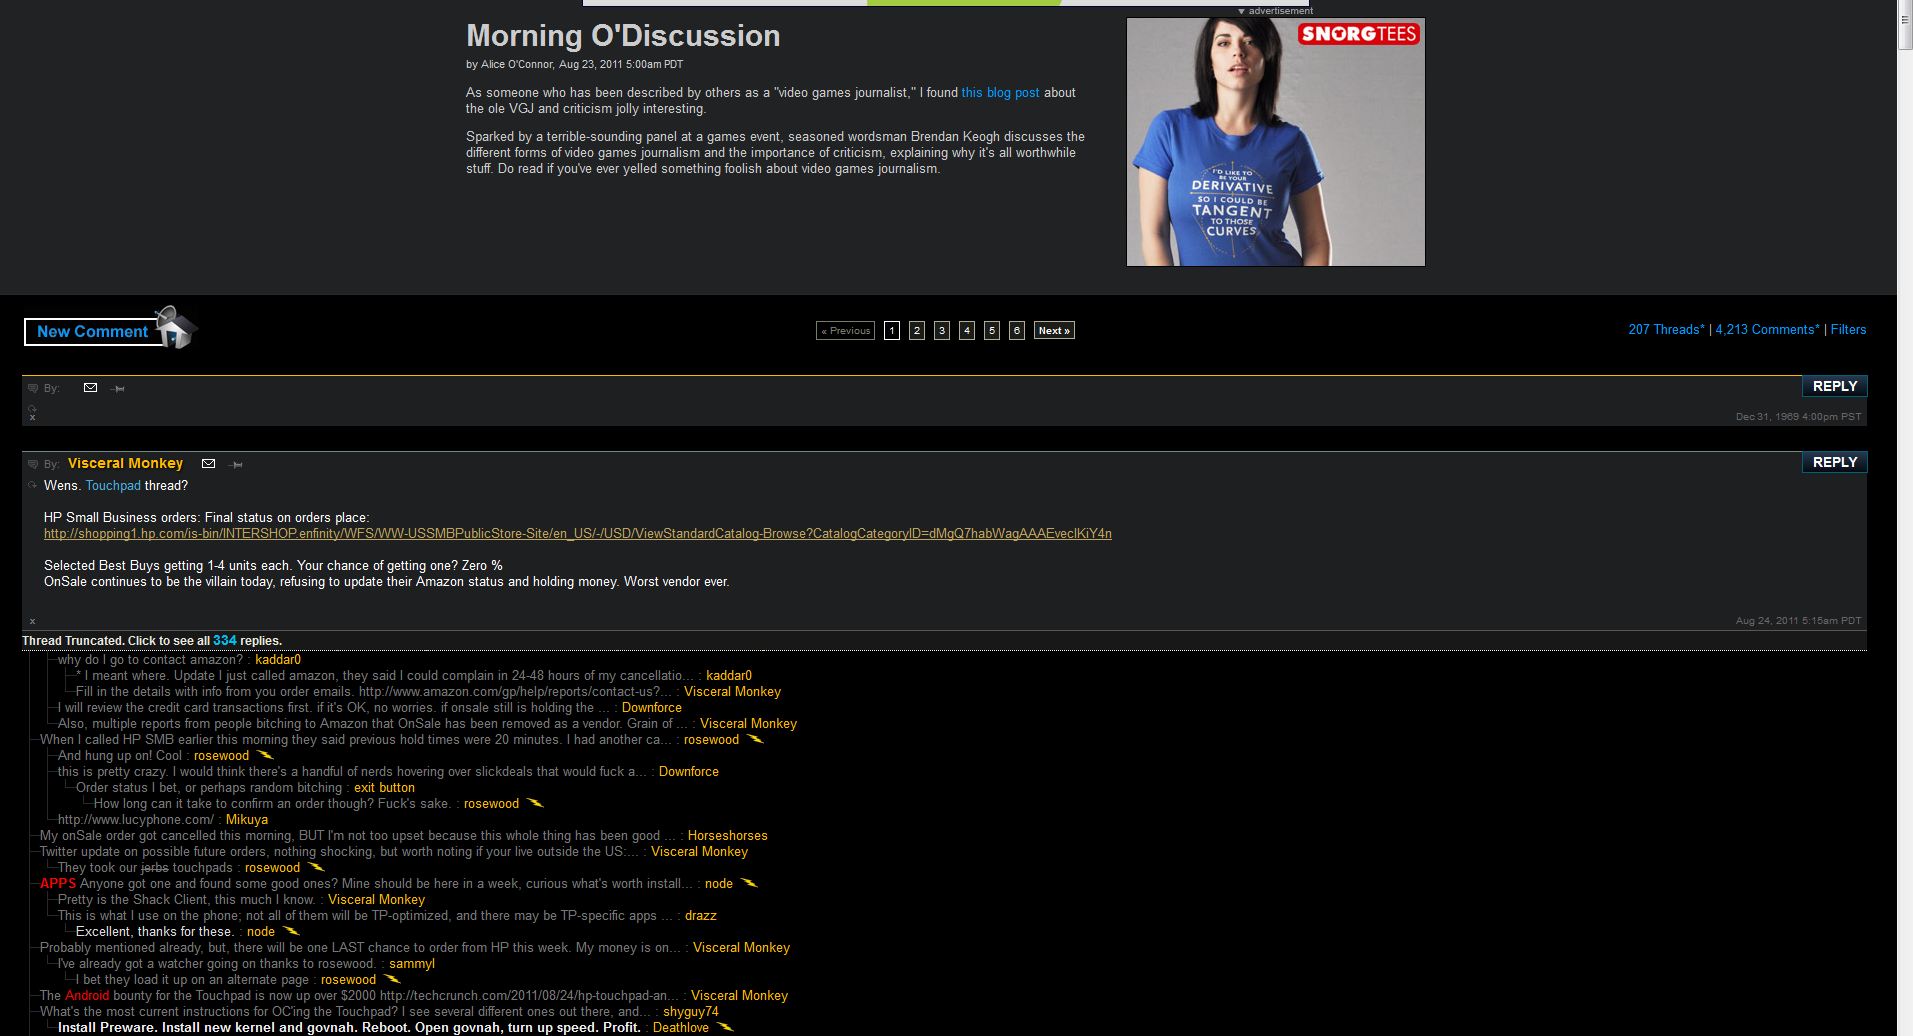The width and height of the screenshot is (1913, 1036).
Task: Click the refresh arrow icon in the empty post
Action: click(x=32, y=408)
